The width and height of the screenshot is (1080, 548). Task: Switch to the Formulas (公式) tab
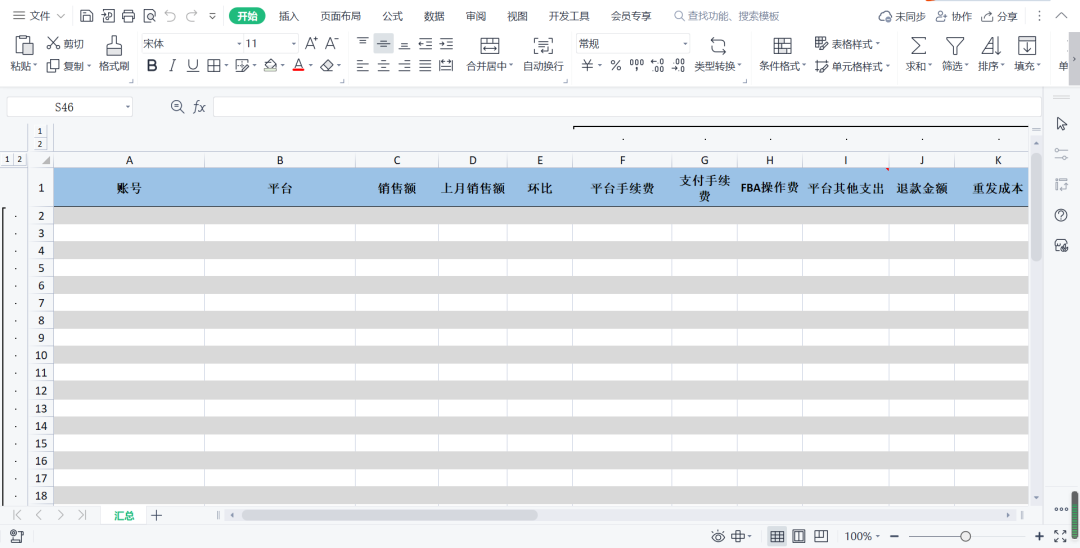392,16
